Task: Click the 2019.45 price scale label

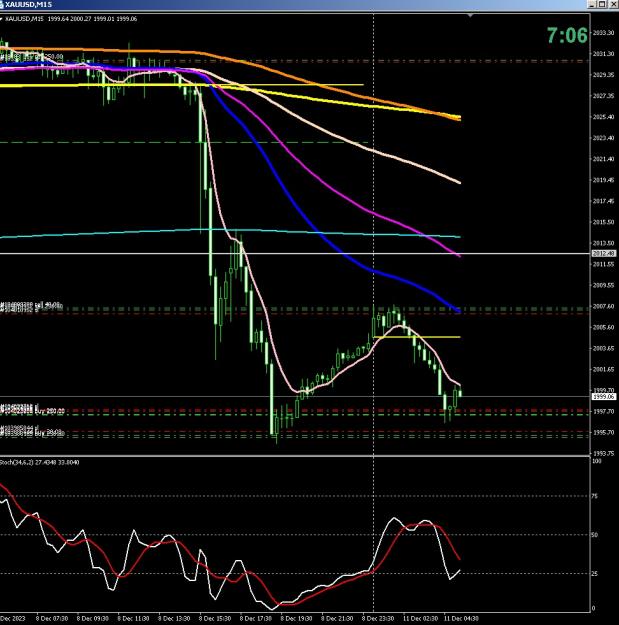Action: (603, 180)
